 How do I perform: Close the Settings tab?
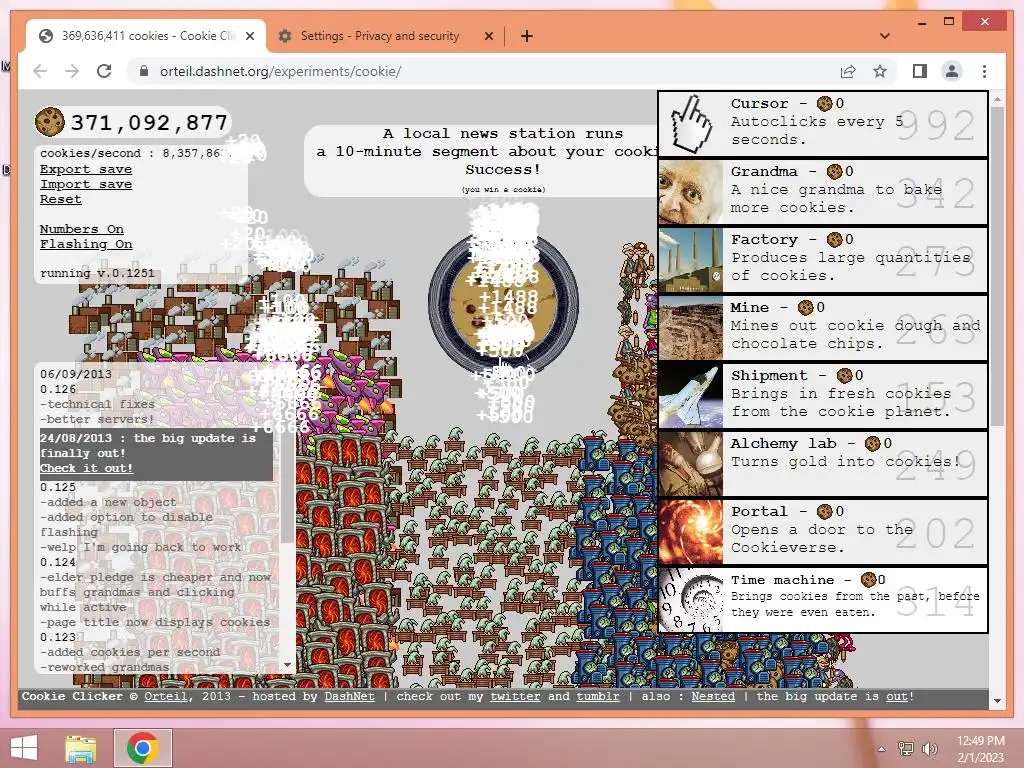point(488,36)
